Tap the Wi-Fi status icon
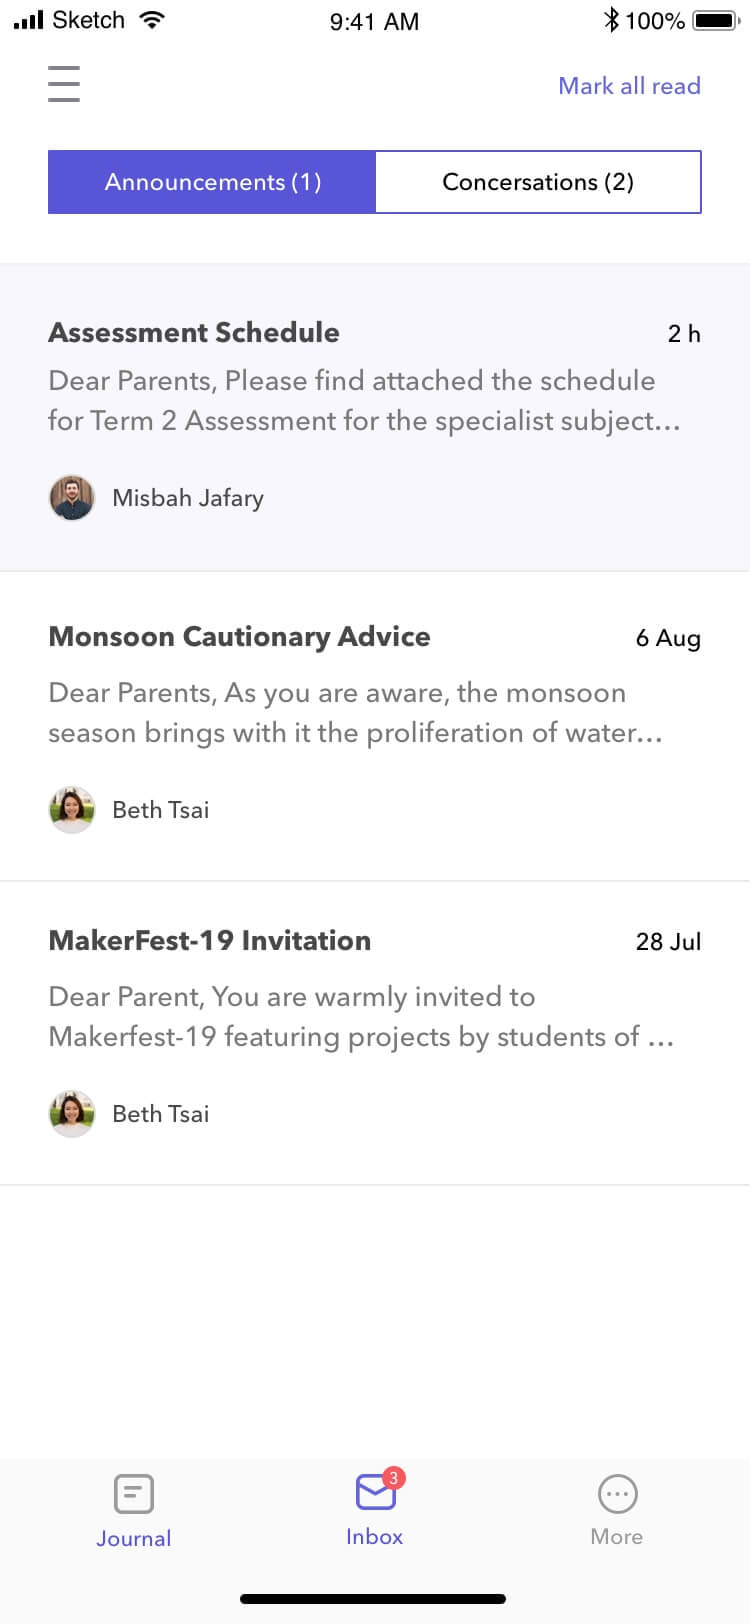This screenshot has height=1624, width=750. coord(152,20)
